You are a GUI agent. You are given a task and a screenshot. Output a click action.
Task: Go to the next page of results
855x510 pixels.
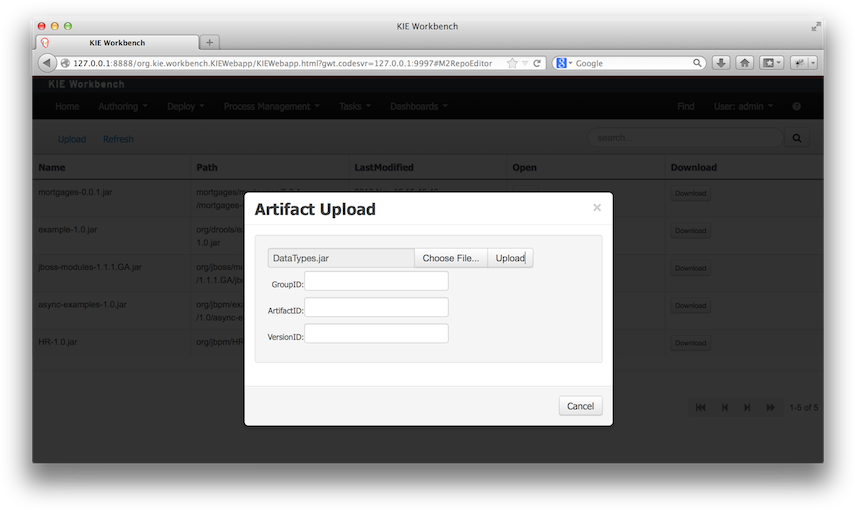click(747, 407)
